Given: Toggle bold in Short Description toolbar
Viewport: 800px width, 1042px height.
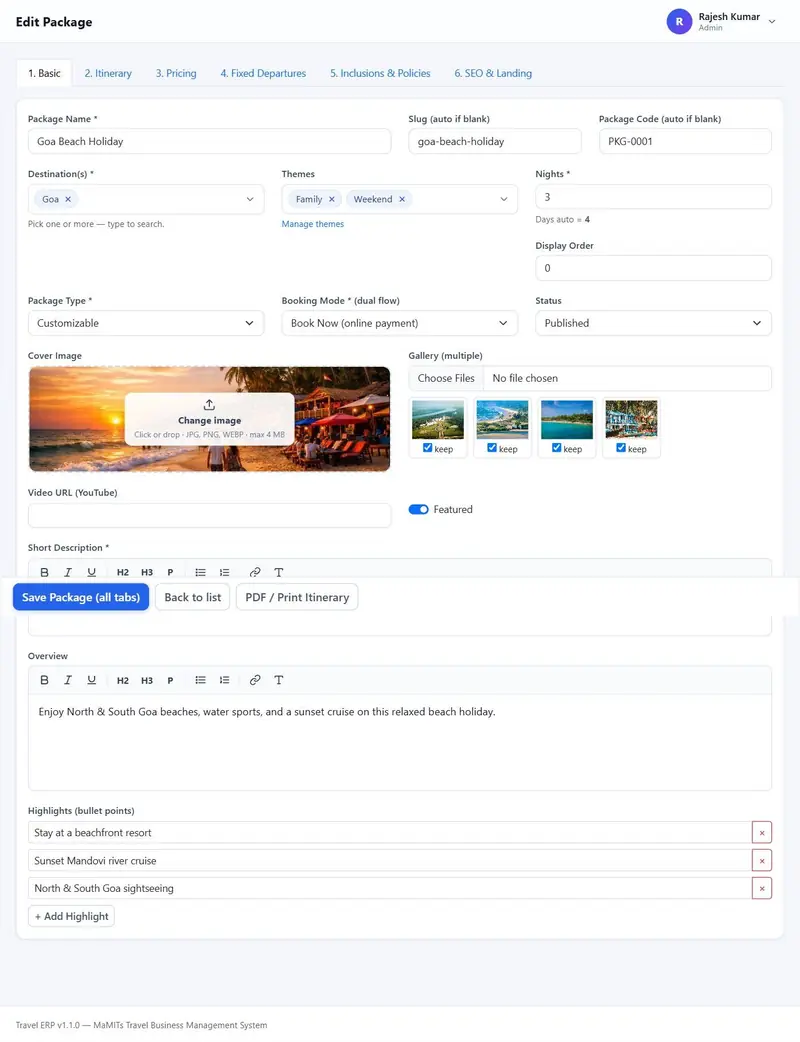Looking at the screenshot, I should [45, 572].
